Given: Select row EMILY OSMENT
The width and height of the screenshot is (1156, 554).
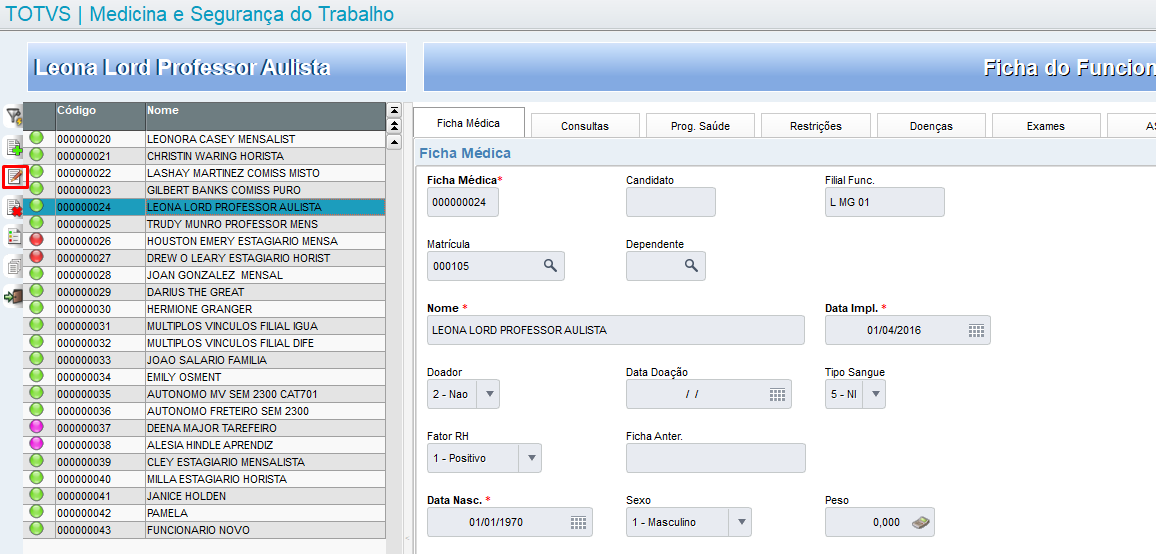Looking at the screenshot, I should click(204, 376).
